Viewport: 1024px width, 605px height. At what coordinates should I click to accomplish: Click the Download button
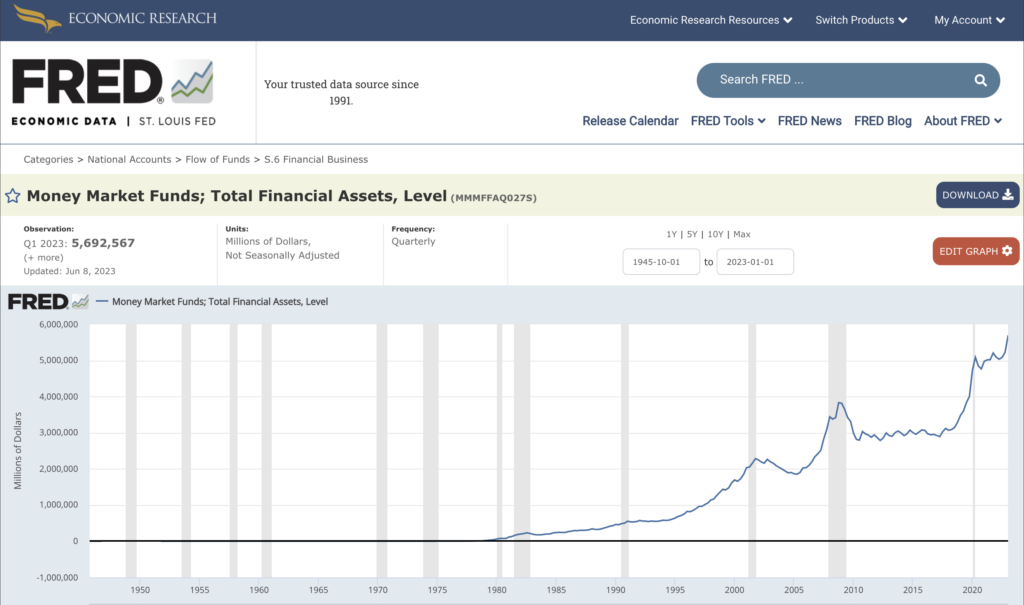(x=978, y=195)
